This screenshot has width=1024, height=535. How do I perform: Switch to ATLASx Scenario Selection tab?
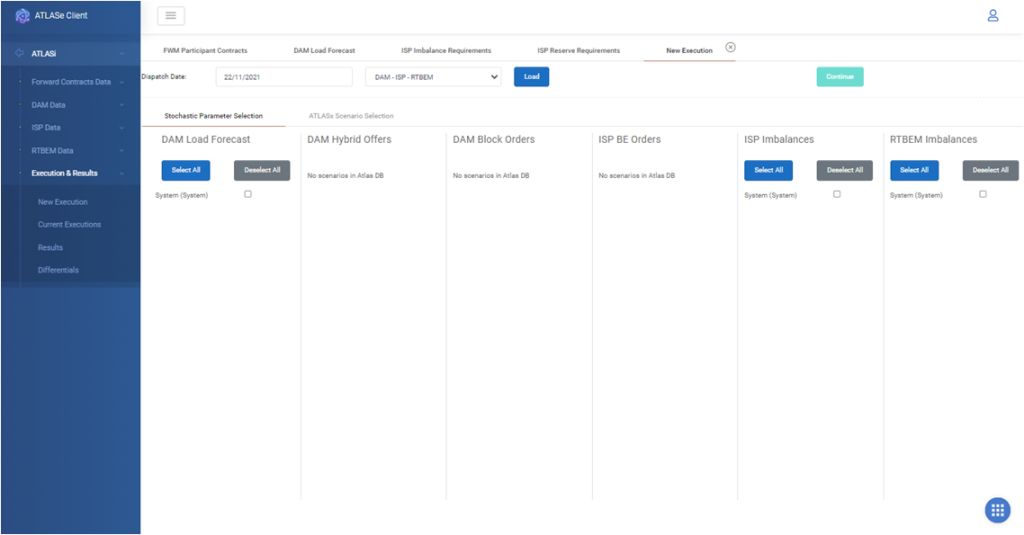pyautogui.click(x=351, y=116)
